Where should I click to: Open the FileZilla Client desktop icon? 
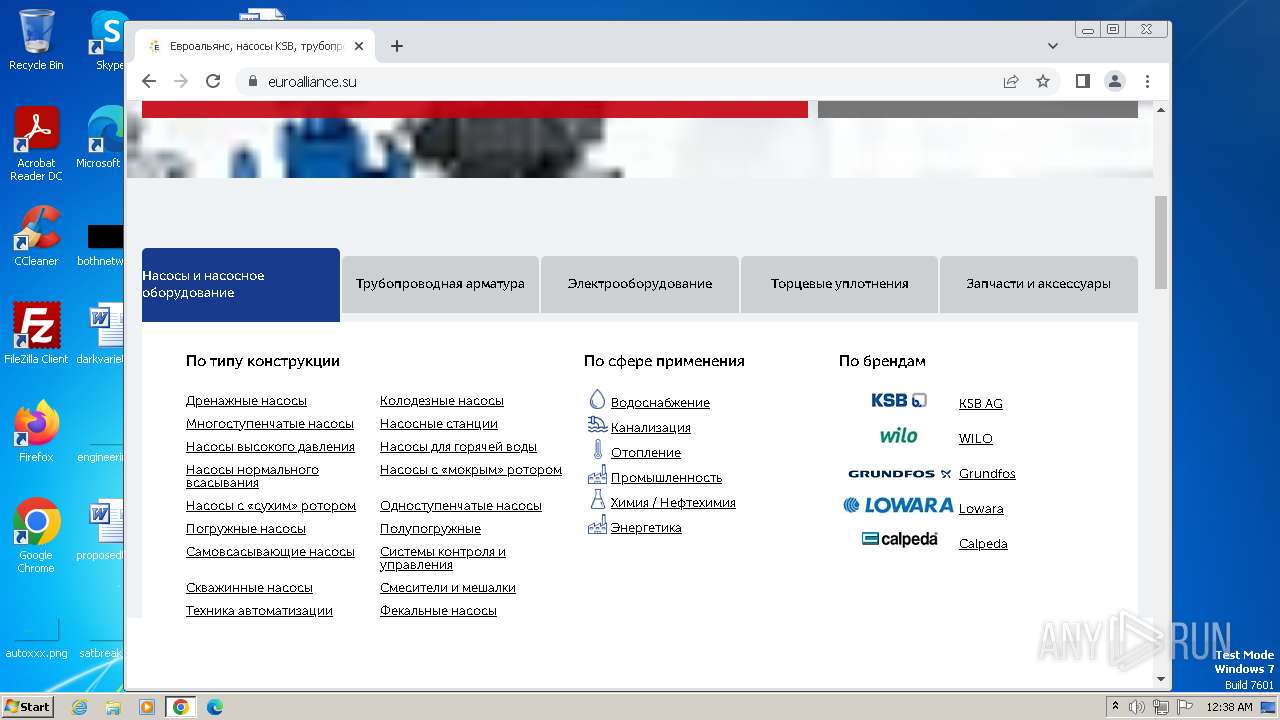pyautogui.click(x=36, y=334)
